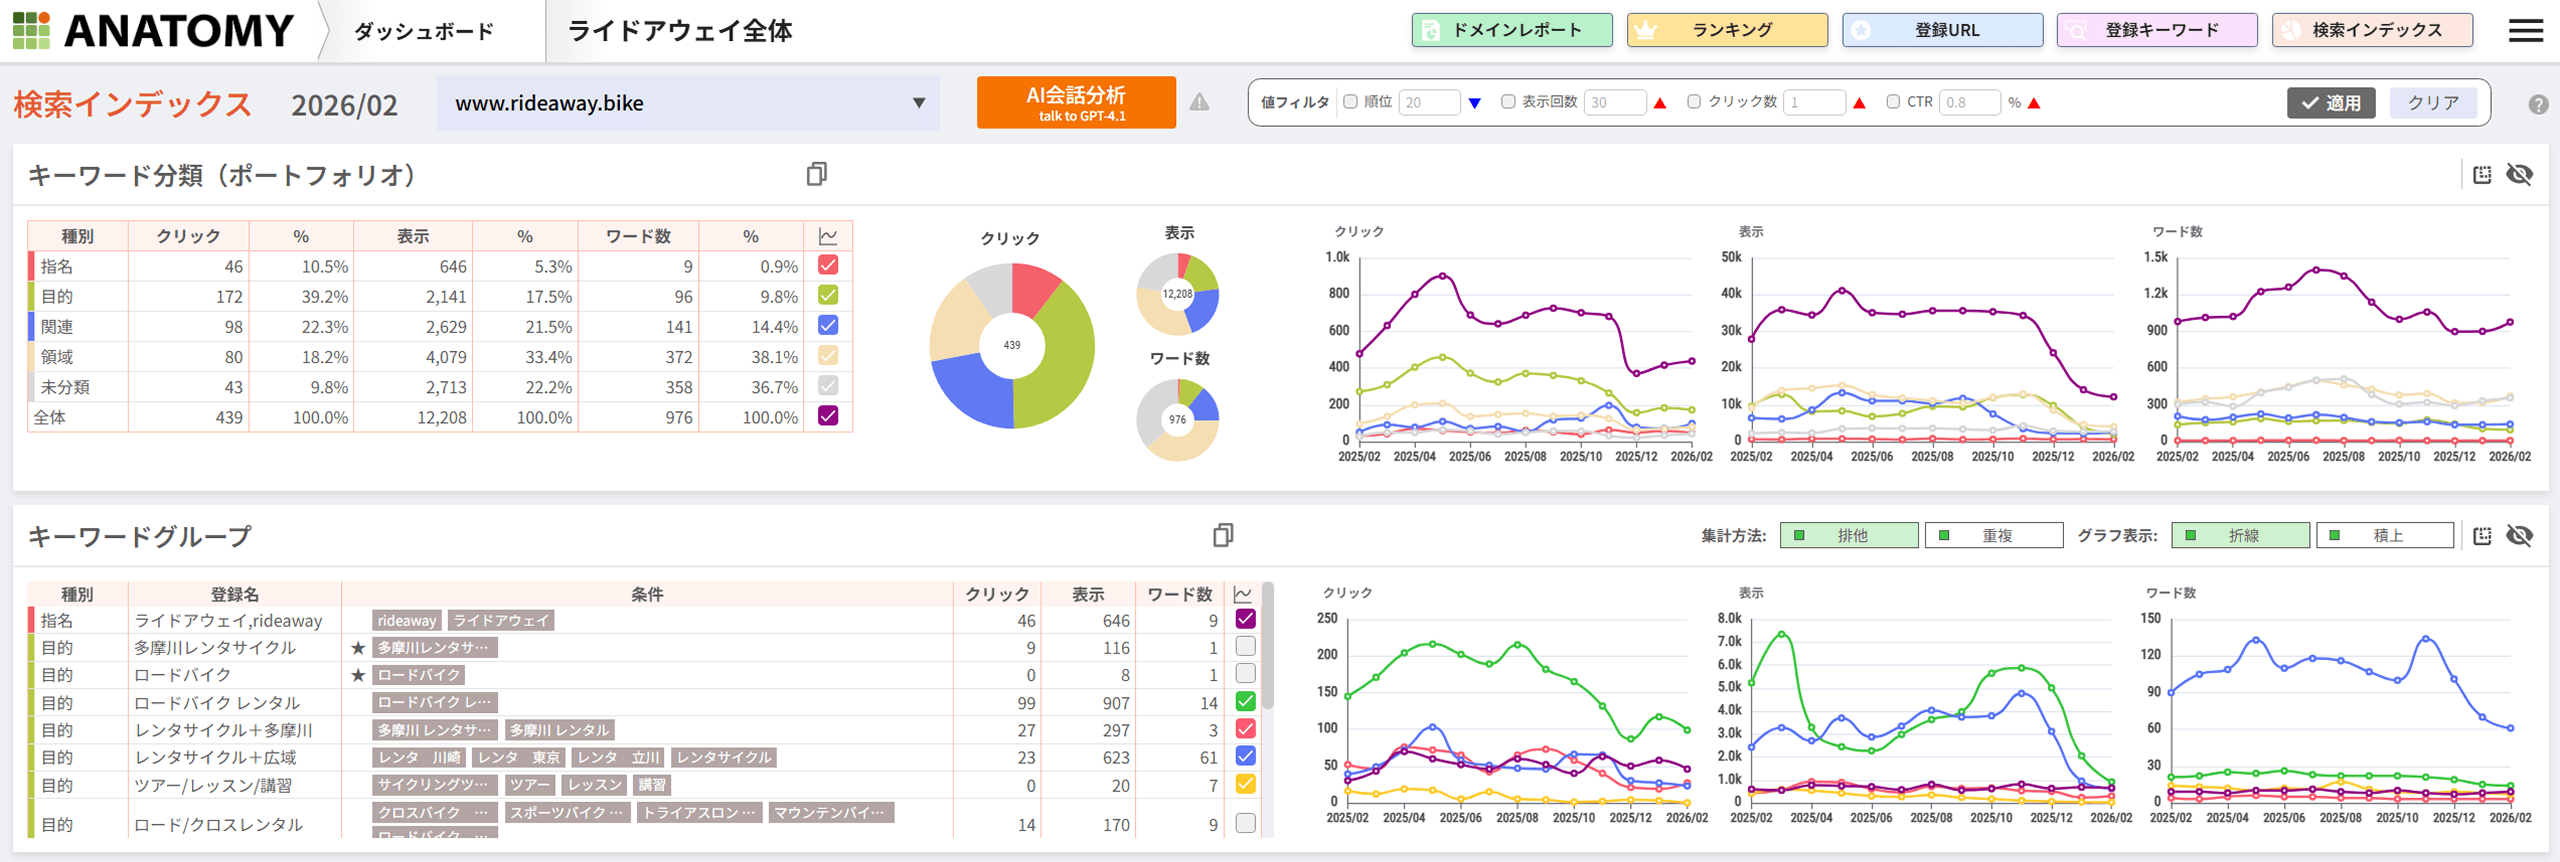
Task: Open the ドメインレポート tab
Action: coord(1511,30)
